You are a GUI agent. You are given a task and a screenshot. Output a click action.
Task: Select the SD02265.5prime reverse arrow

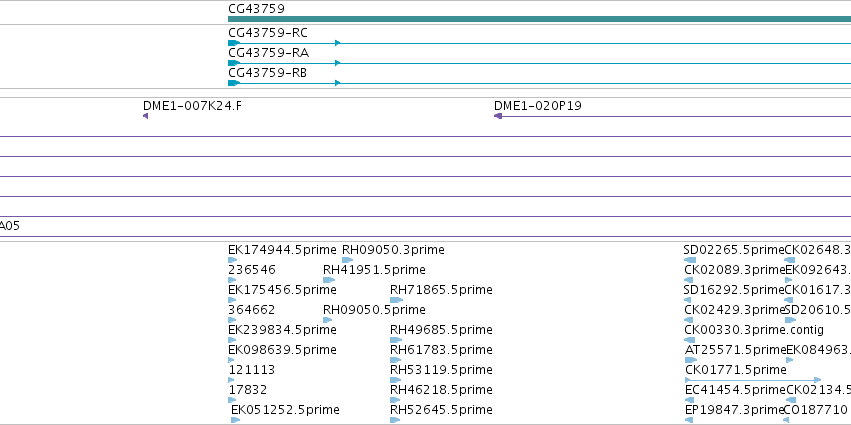point(690,260)
